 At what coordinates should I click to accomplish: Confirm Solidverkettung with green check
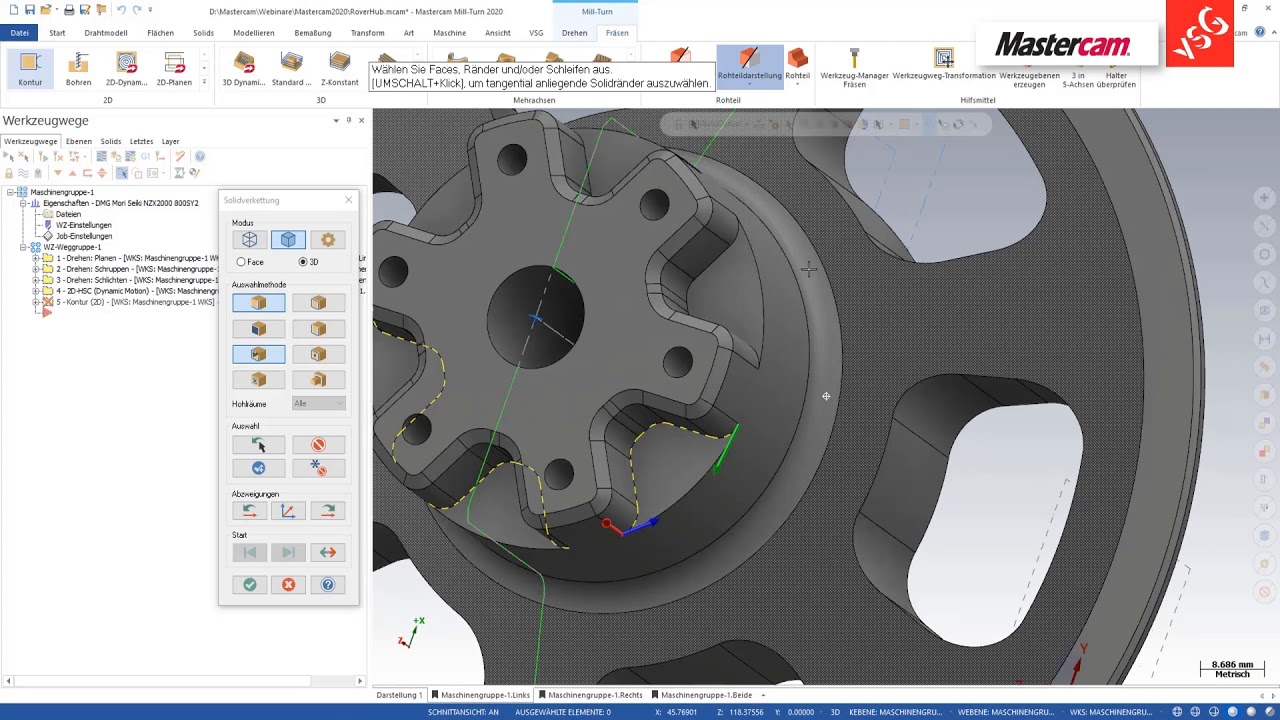249,585
